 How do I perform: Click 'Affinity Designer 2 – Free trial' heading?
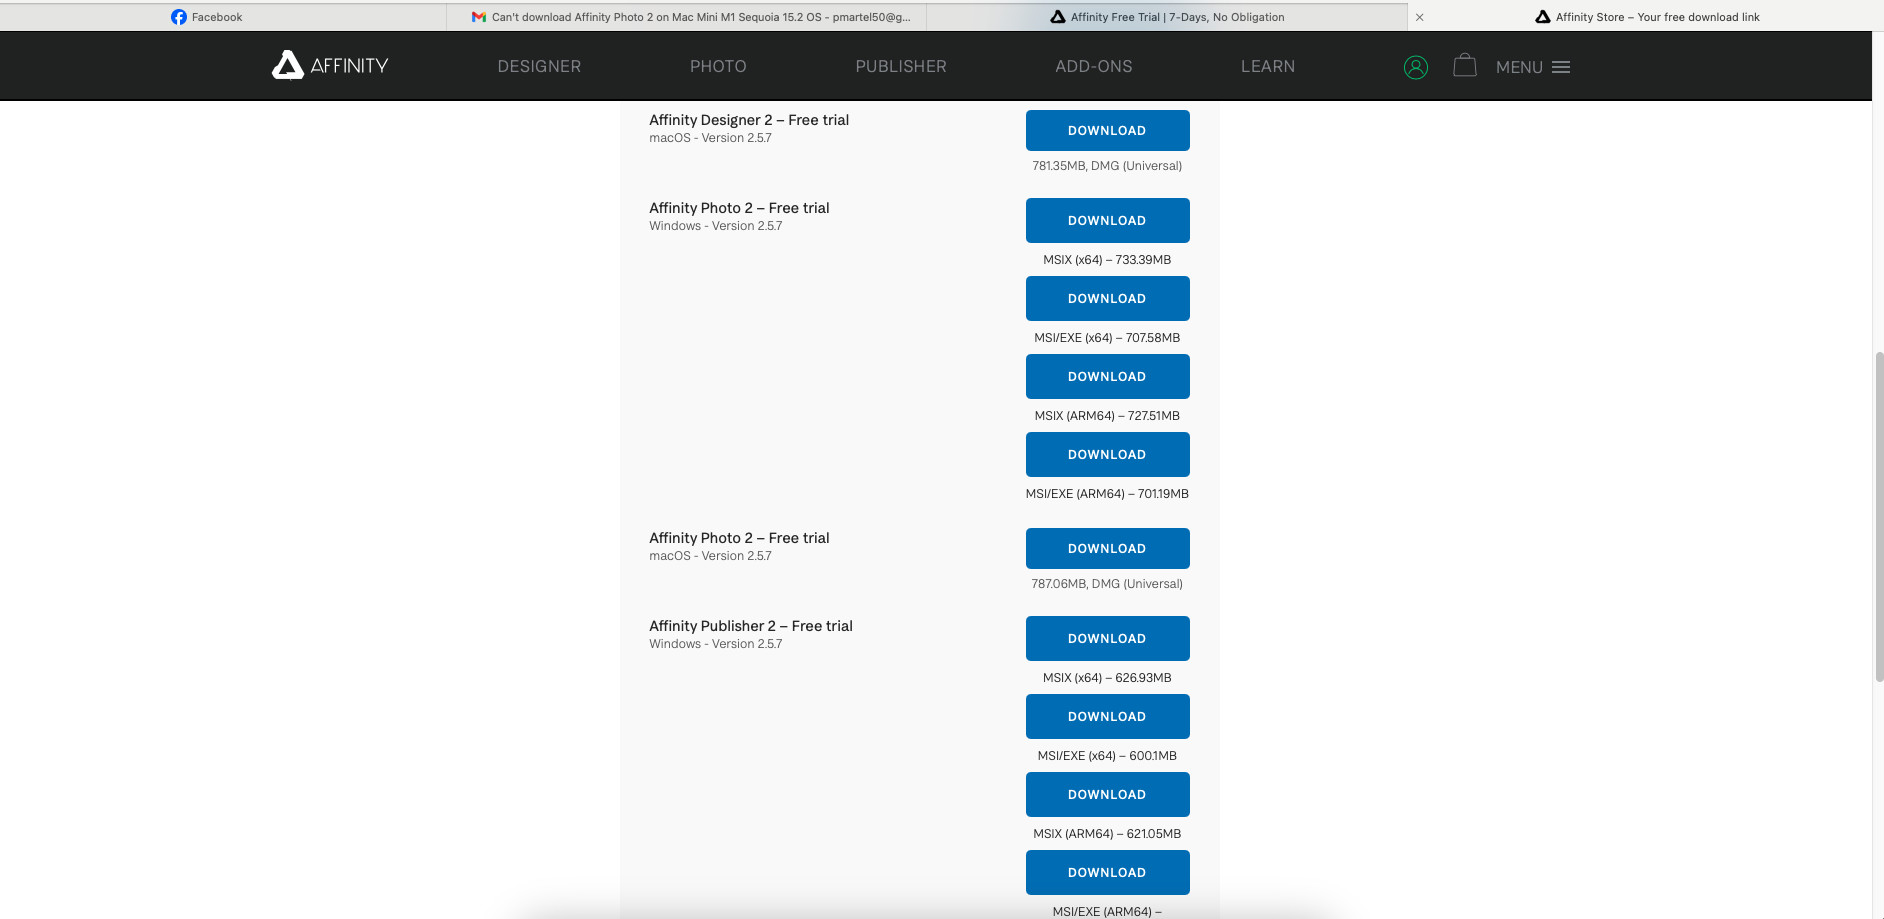coord(749,120)
